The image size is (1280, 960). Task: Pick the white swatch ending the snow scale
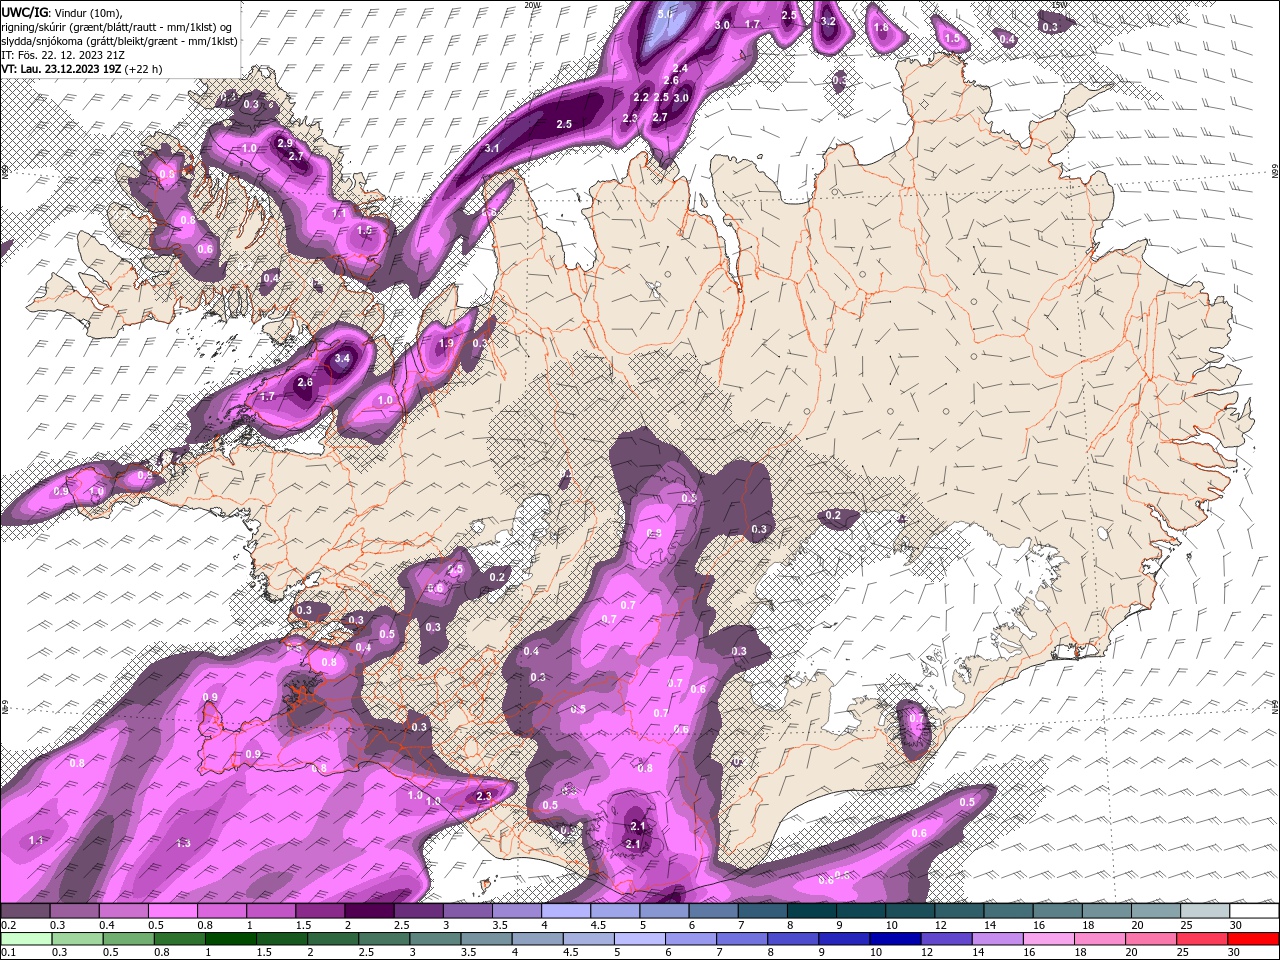[x=1254, y=911]
